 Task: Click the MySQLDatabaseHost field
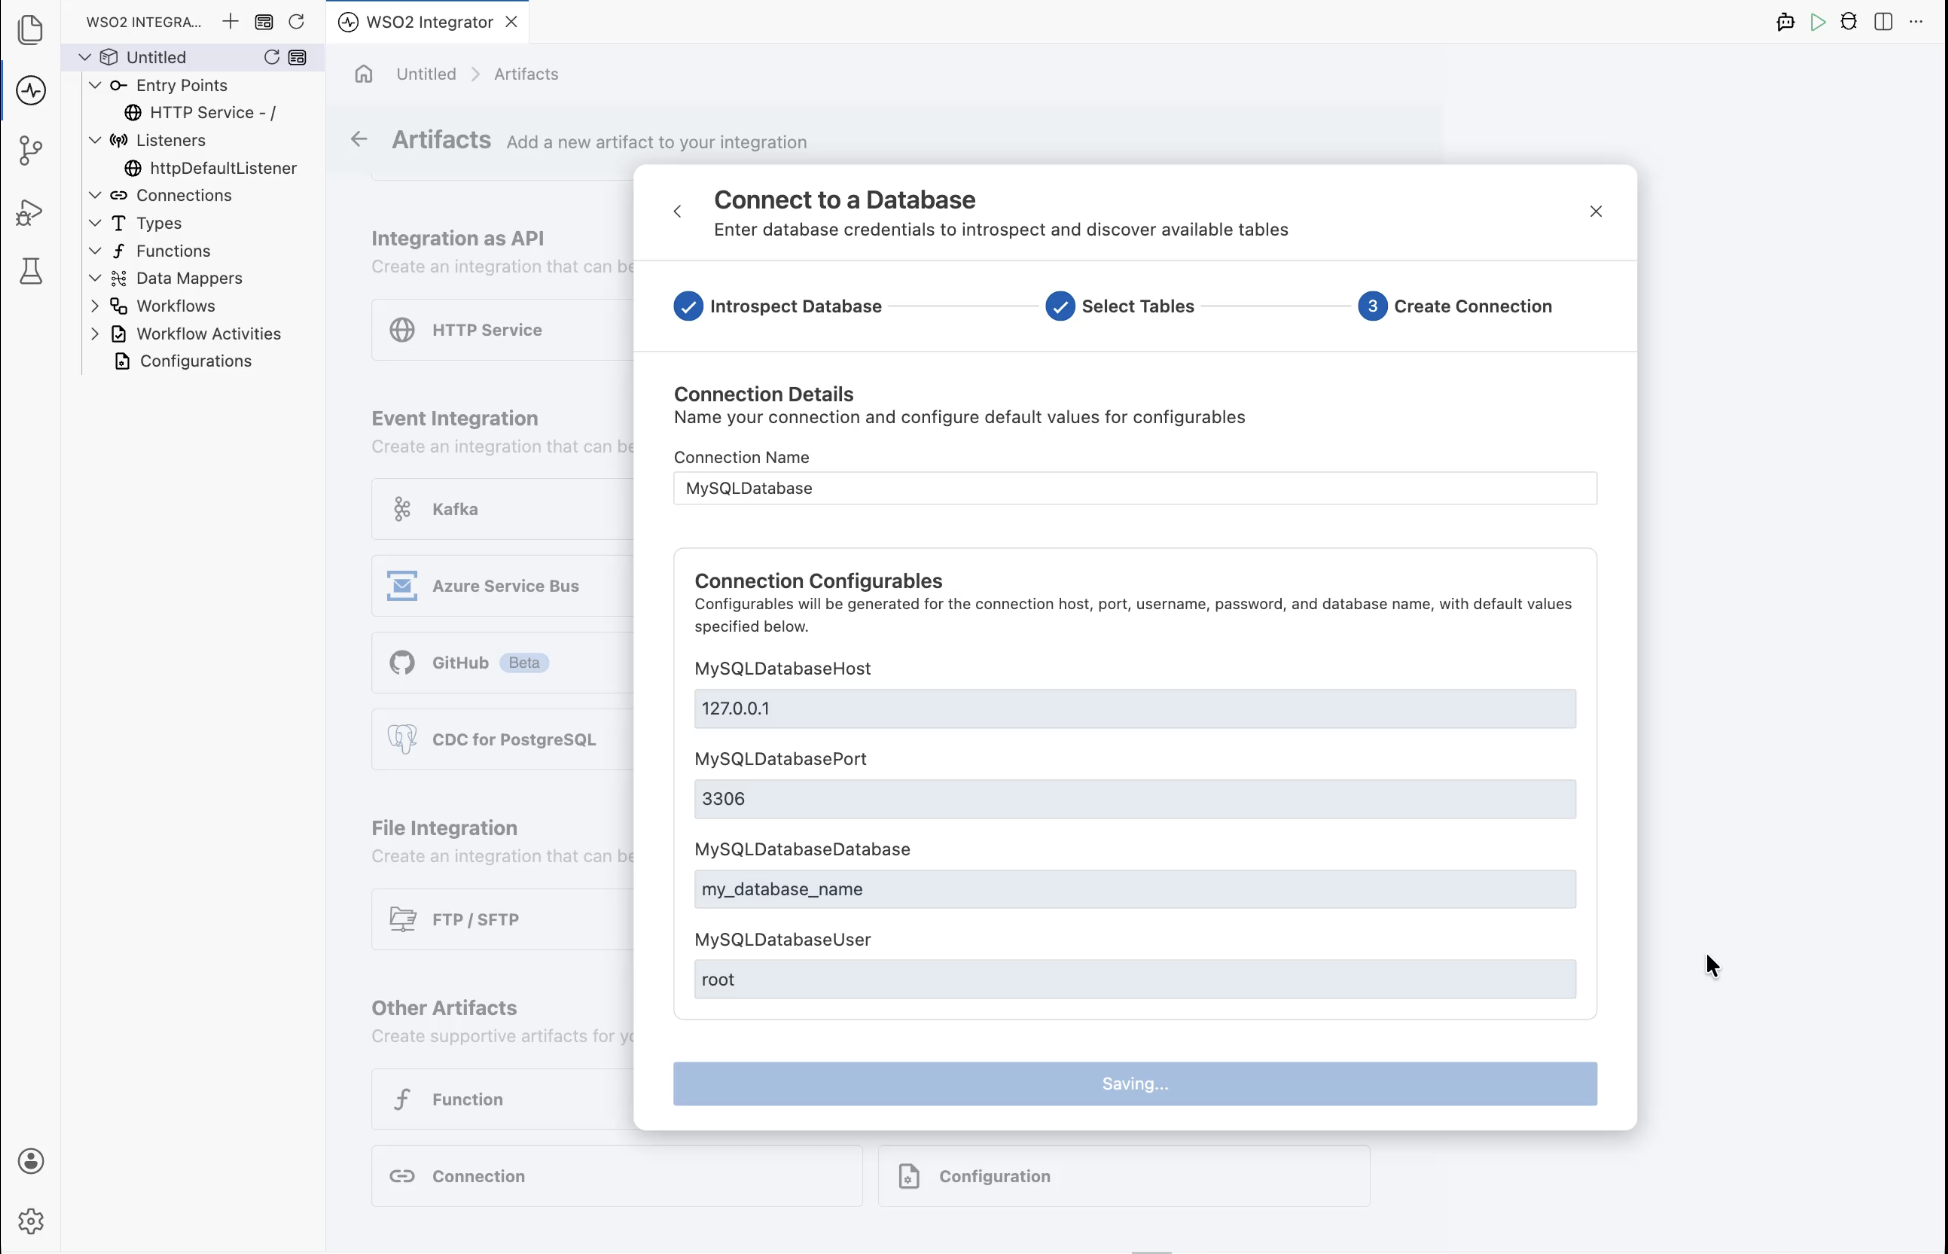coord(1135,709)
